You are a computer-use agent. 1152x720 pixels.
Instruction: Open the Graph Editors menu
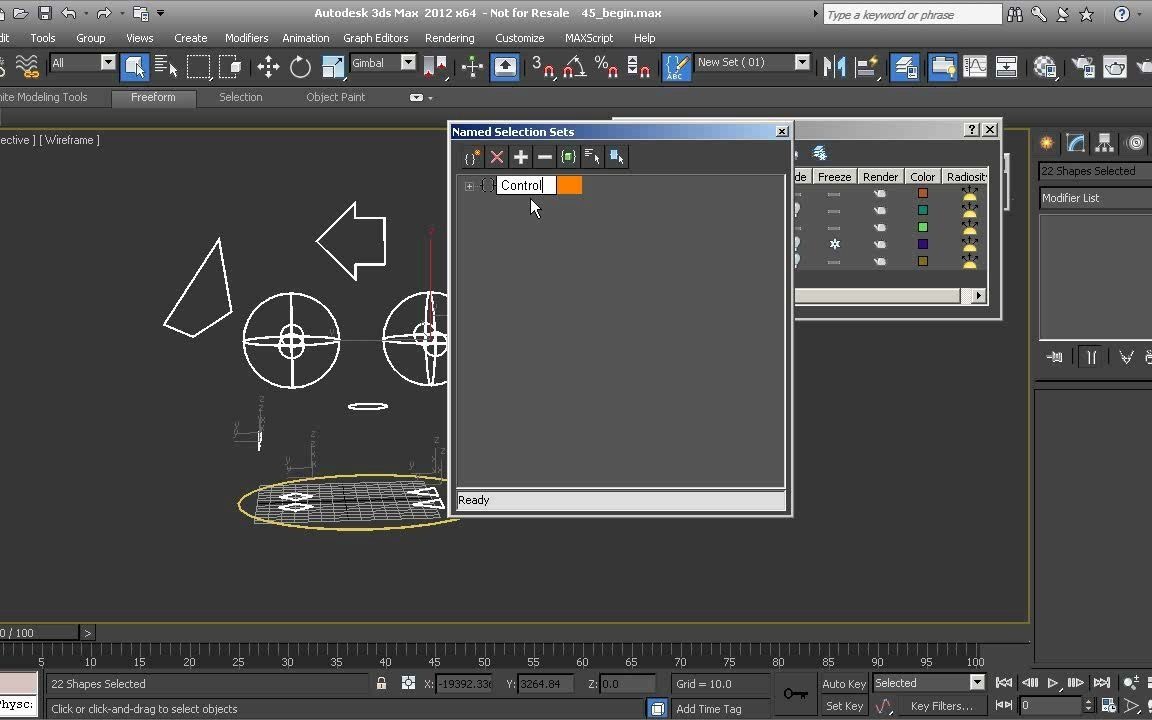(375, 38)
